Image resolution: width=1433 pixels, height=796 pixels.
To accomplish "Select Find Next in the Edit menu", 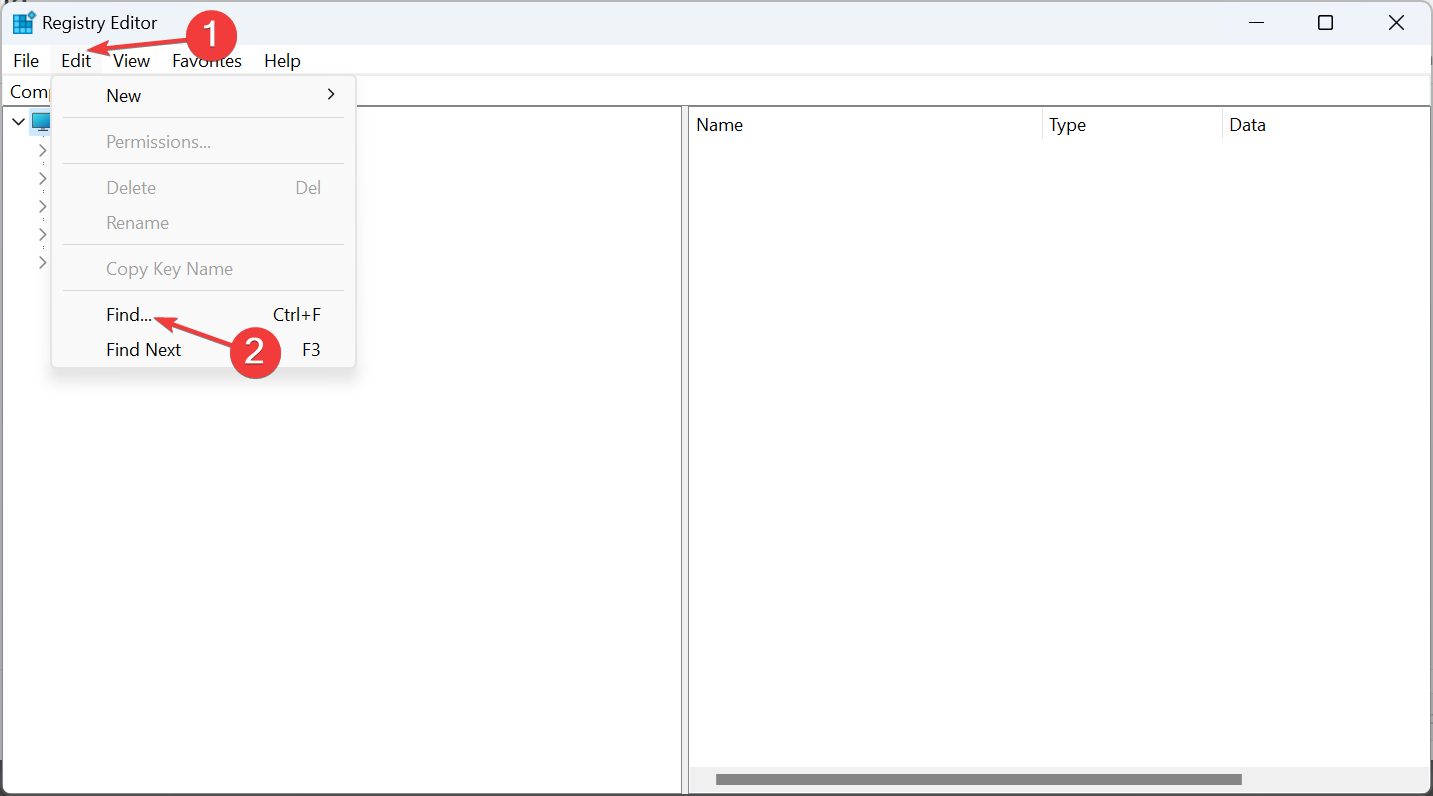I will click(x=203, y=350).
